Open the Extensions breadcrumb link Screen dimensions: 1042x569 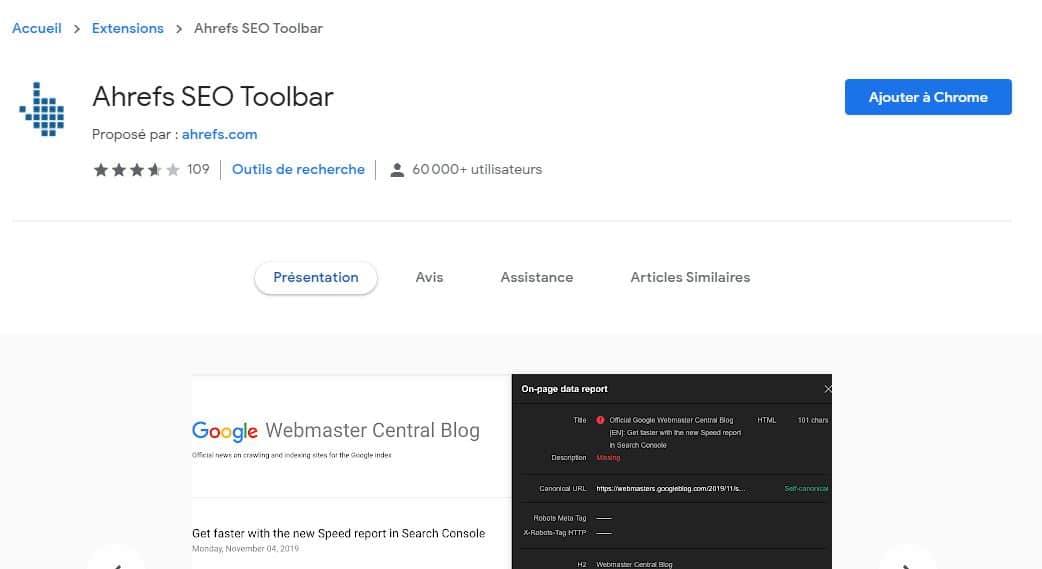pyautogui.click(x=128, y=29)
